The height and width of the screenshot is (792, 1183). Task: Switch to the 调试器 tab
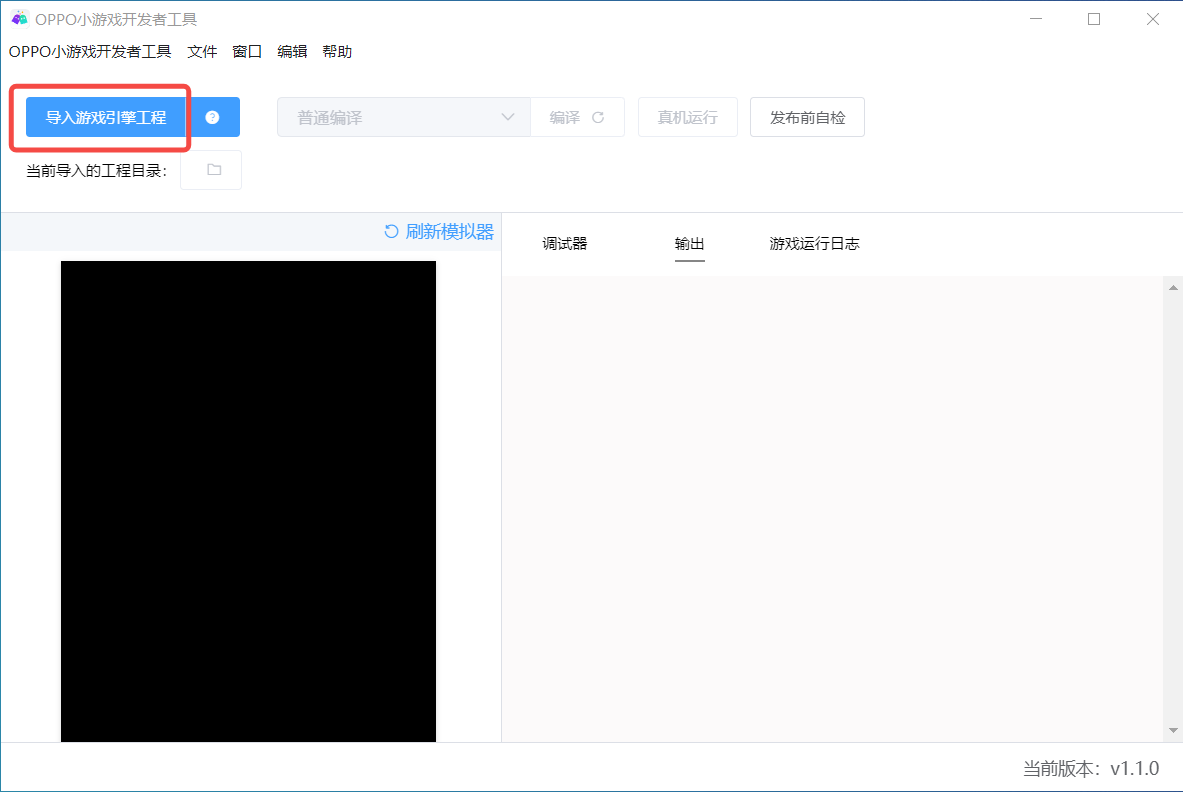pos(565,243)
